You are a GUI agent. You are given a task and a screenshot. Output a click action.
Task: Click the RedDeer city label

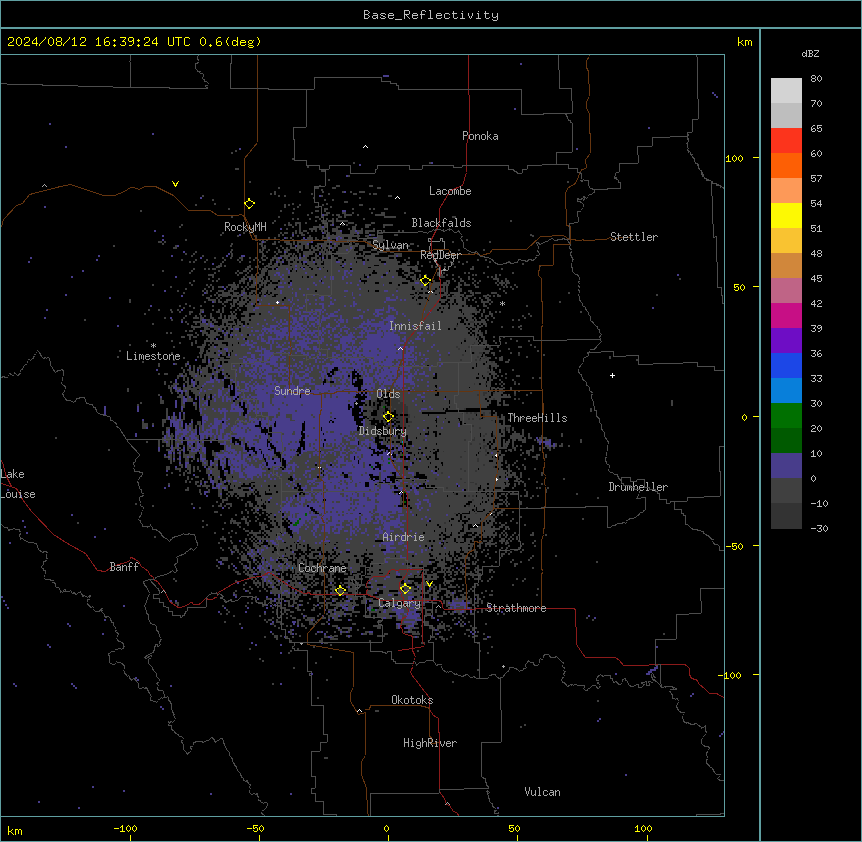pos(441,255)
